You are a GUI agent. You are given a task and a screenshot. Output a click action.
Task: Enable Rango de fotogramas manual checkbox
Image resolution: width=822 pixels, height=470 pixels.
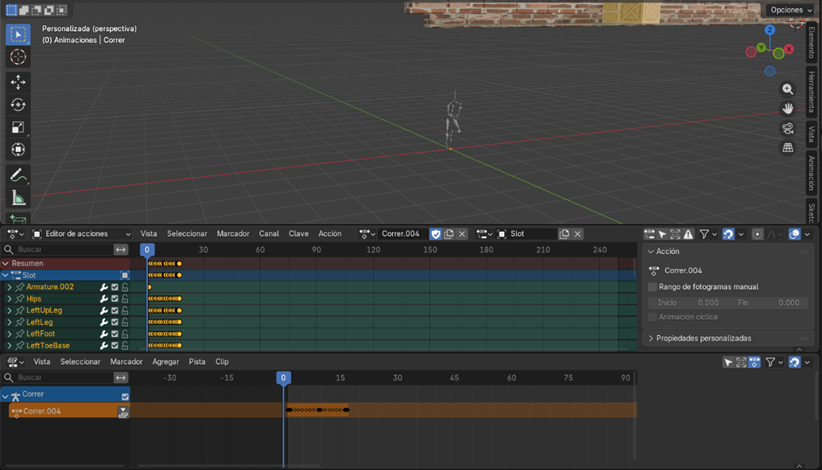[653, 287]
